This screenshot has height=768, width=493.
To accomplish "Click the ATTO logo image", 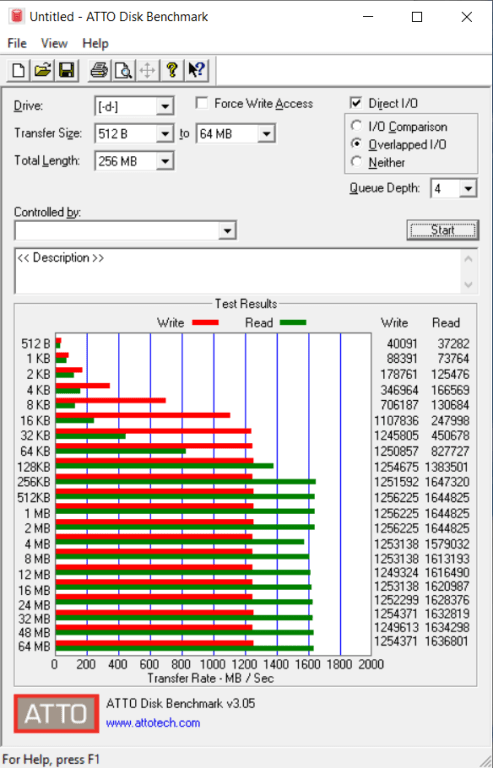I will tap(56, 713).
